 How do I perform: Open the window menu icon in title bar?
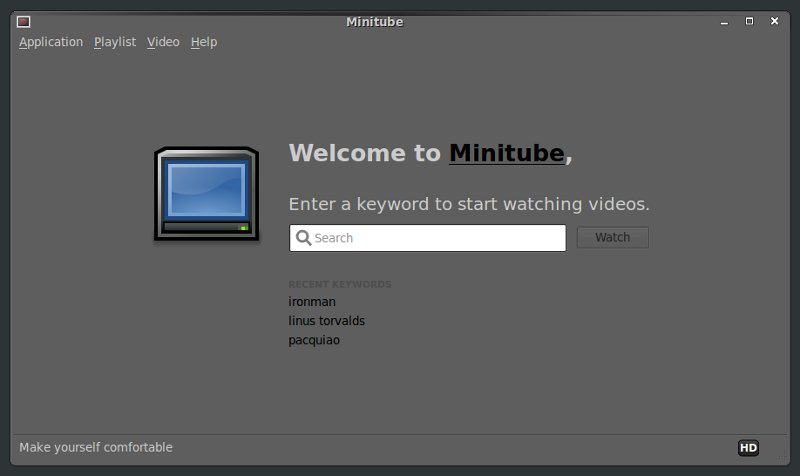(x=23, y=22)
